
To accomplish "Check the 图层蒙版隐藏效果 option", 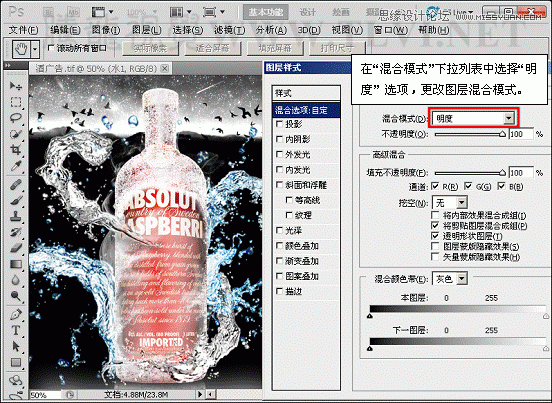I will tap(435, 246).
